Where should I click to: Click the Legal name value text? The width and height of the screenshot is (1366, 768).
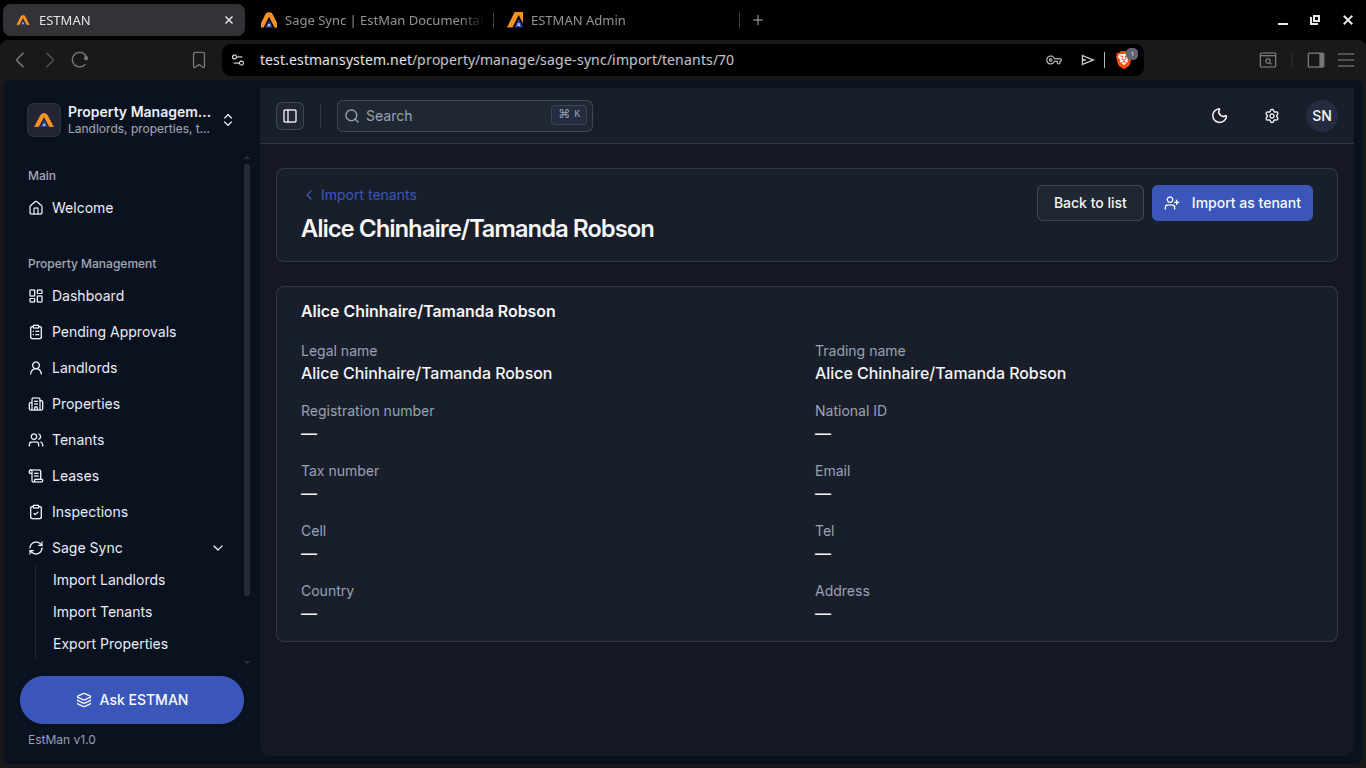[427, 374]
